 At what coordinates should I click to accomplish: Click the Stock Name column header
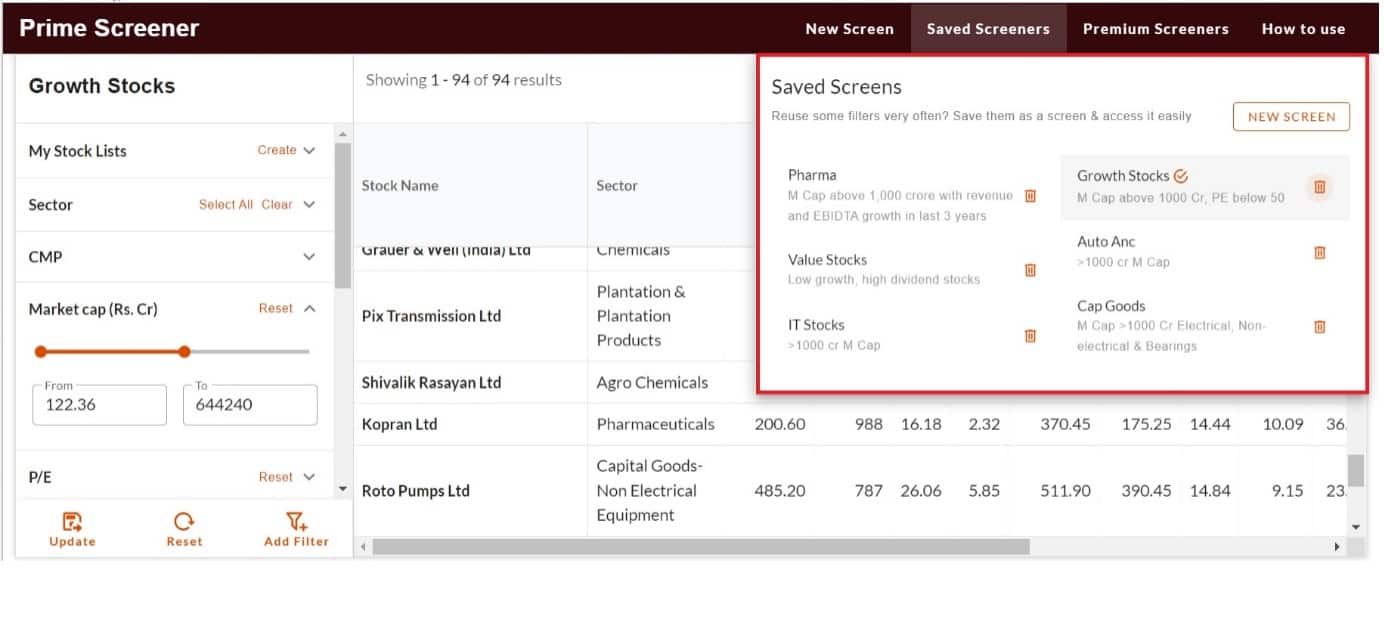[400, 185]
